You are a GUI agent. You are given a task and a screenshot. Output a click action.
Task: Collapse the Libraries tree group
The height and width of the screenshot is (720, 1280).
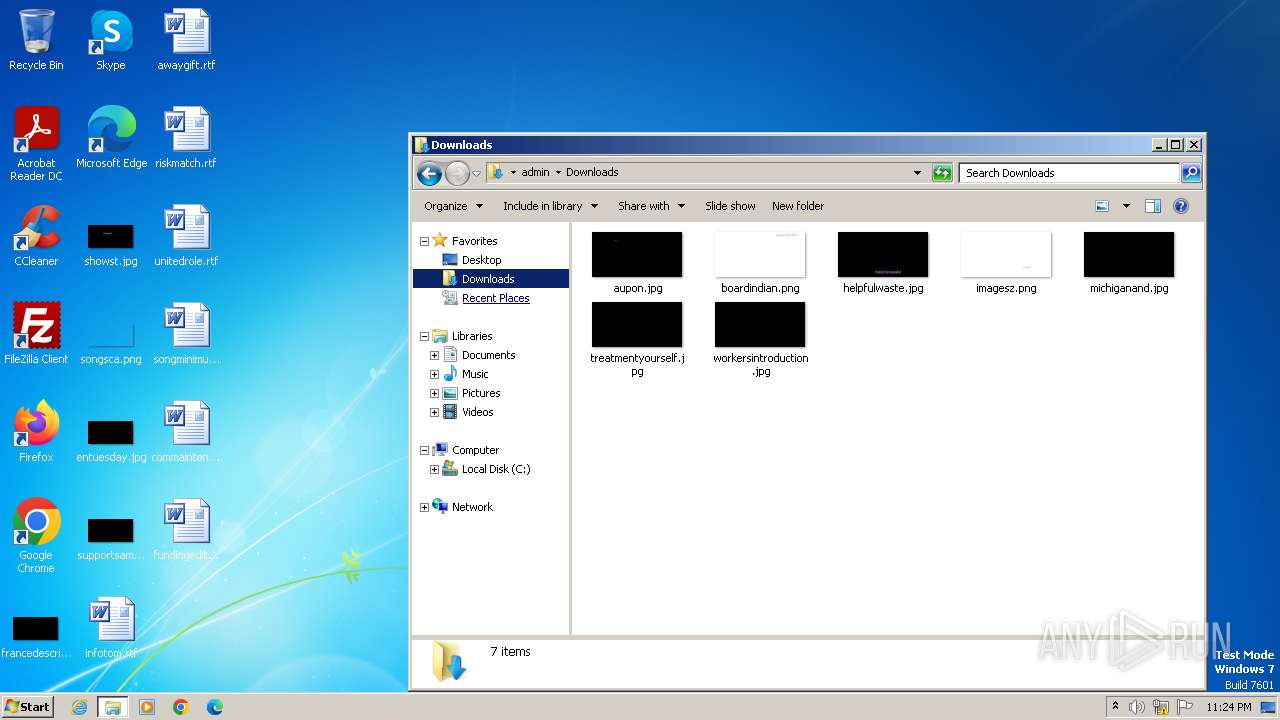tap(424, 336)
